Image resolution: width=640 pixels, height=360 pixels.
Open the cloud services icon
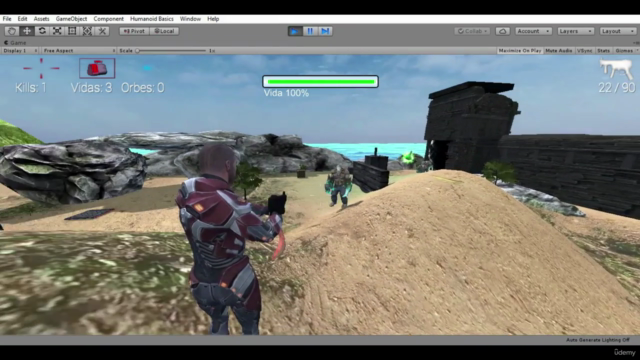(x=502, y=31)
